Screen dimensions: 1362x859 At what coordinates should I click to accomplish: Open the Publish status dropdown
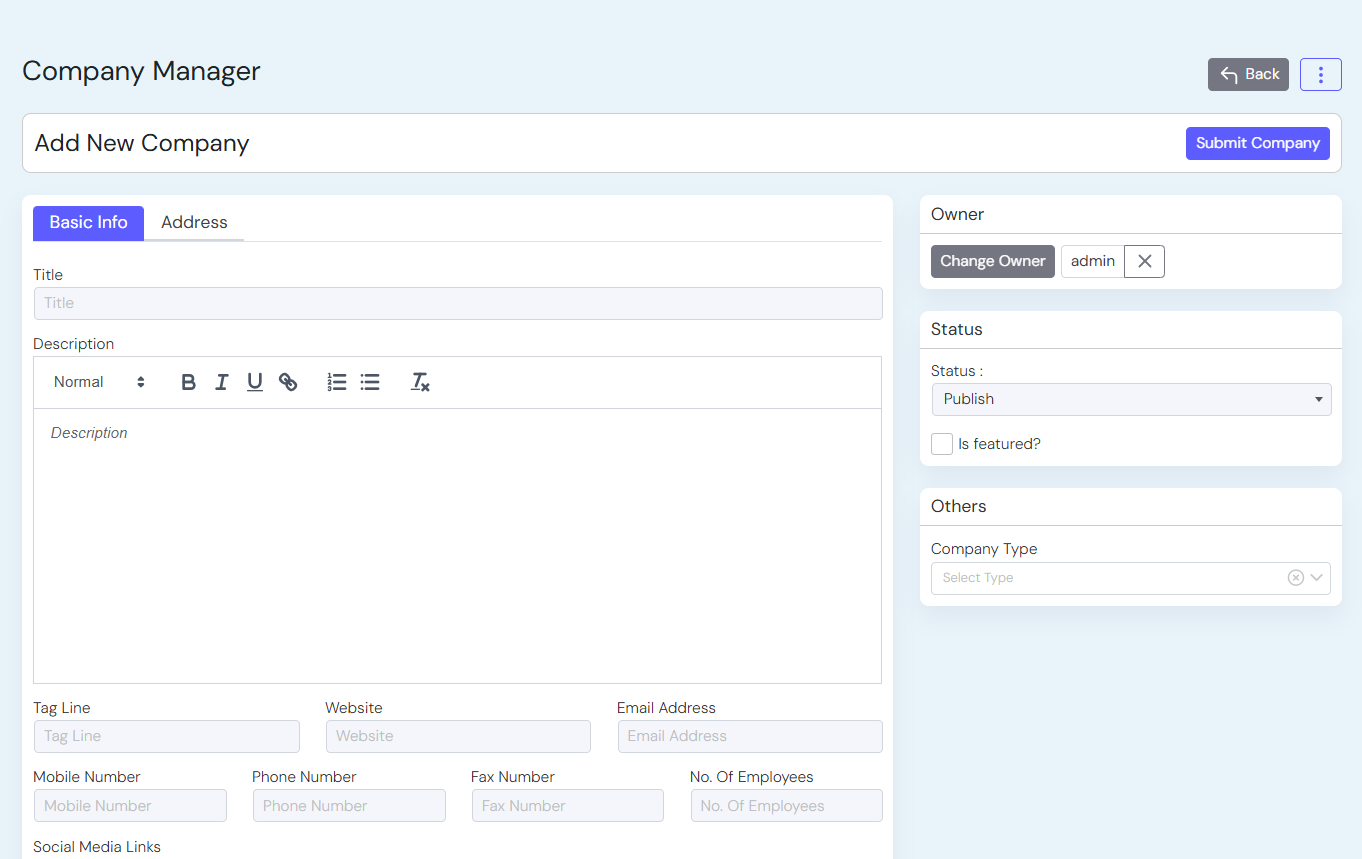coord(1130,399)
